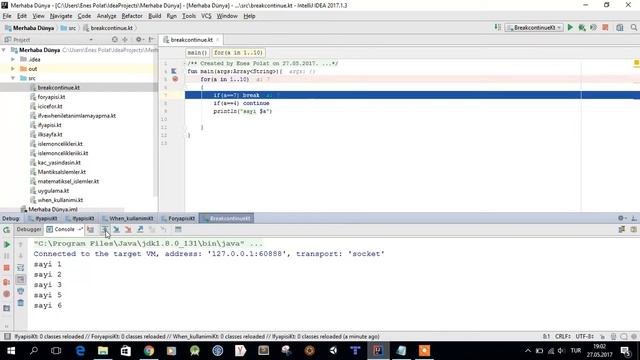This screenshot has width=640, height=360.
Task: Toggle scroll to end icon in console
Action: click(x=20, y=280)
